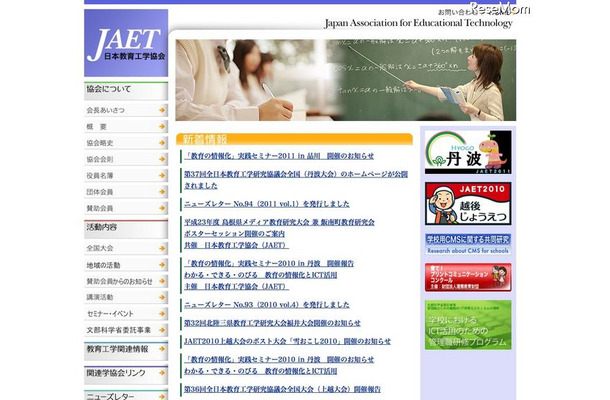Open the 平成23年度 島根県メディア教育研究大会 link

pos(279,222)
